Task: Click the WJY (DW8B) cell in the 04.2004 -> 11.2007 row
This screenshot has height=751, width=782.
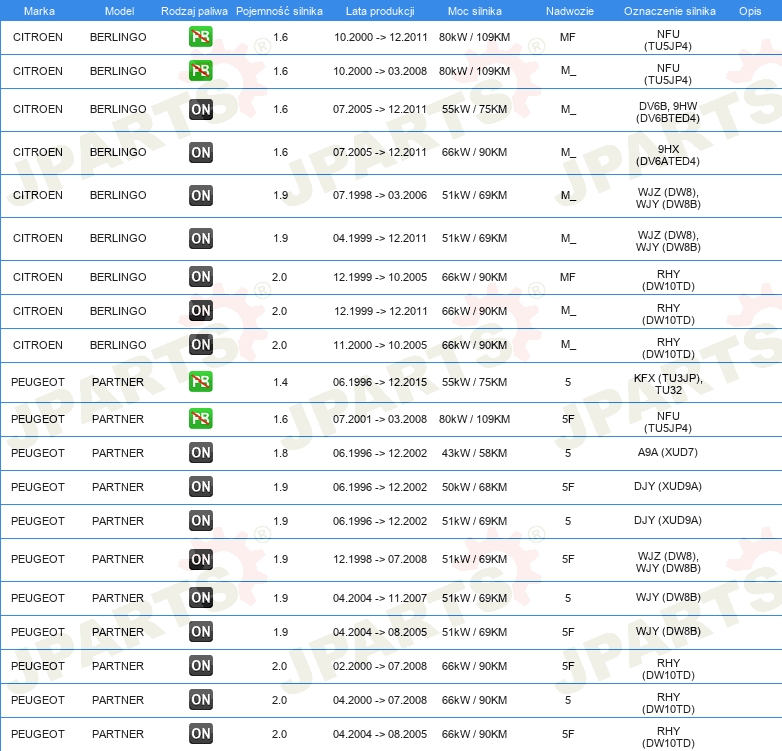Action: [x=668, y=597]
